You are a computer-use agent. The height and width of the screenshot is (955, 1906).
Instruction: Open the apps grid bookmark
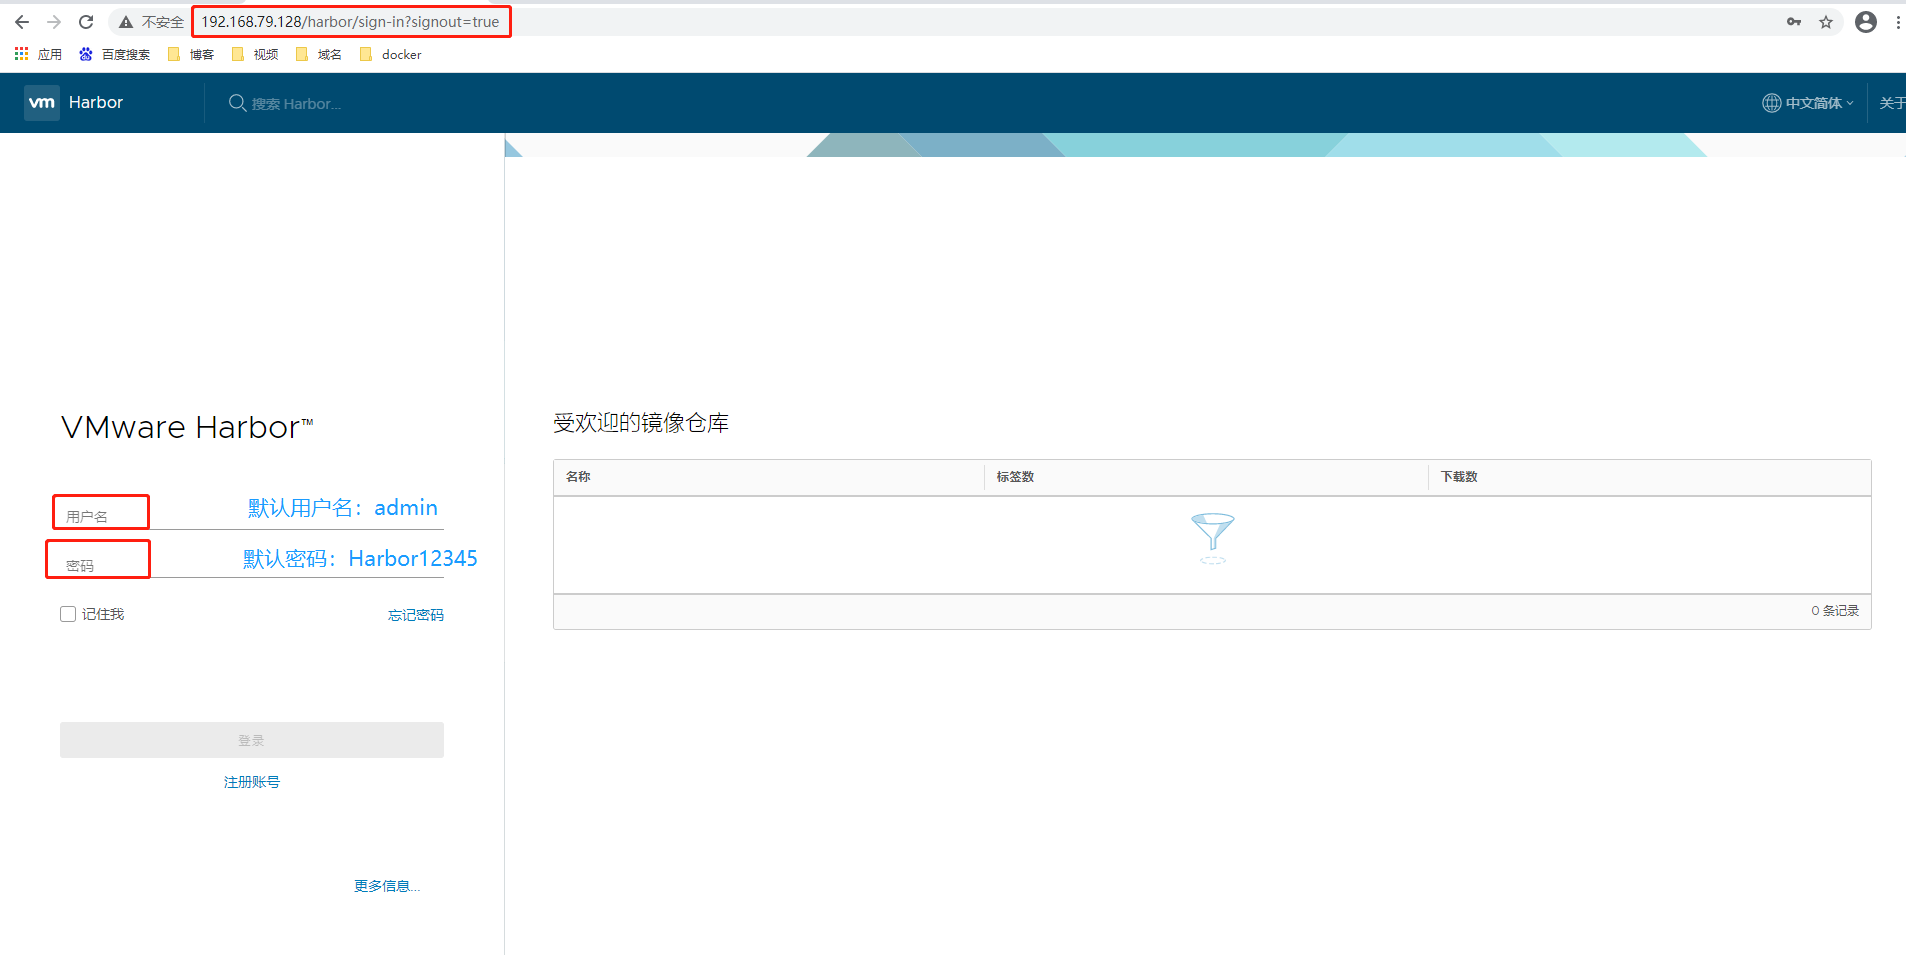click(38, 54)
